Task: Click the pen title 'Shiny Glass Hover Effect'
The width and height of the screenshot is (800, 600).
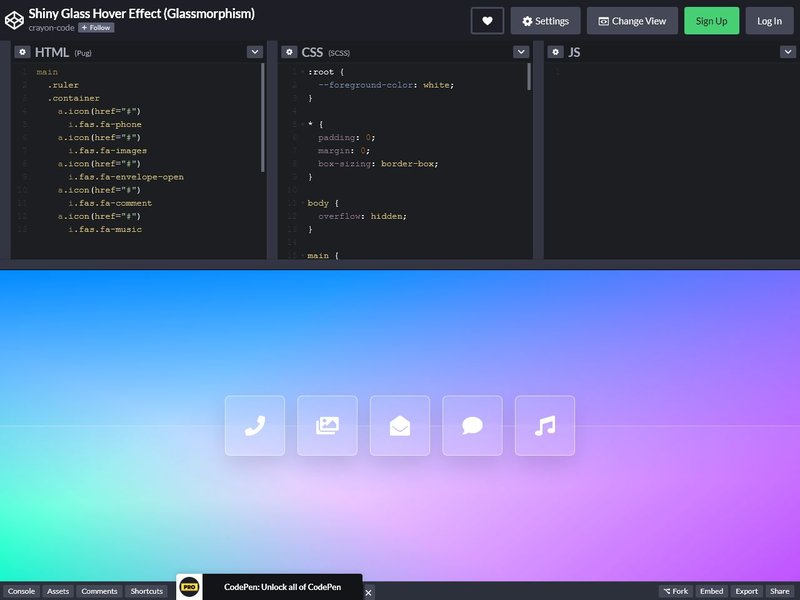Action: click(141, 13)
